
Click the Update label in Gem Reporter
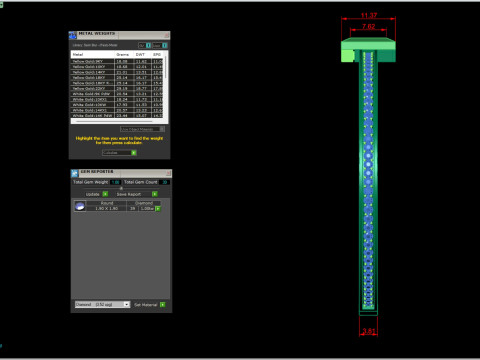pos(93,194)
